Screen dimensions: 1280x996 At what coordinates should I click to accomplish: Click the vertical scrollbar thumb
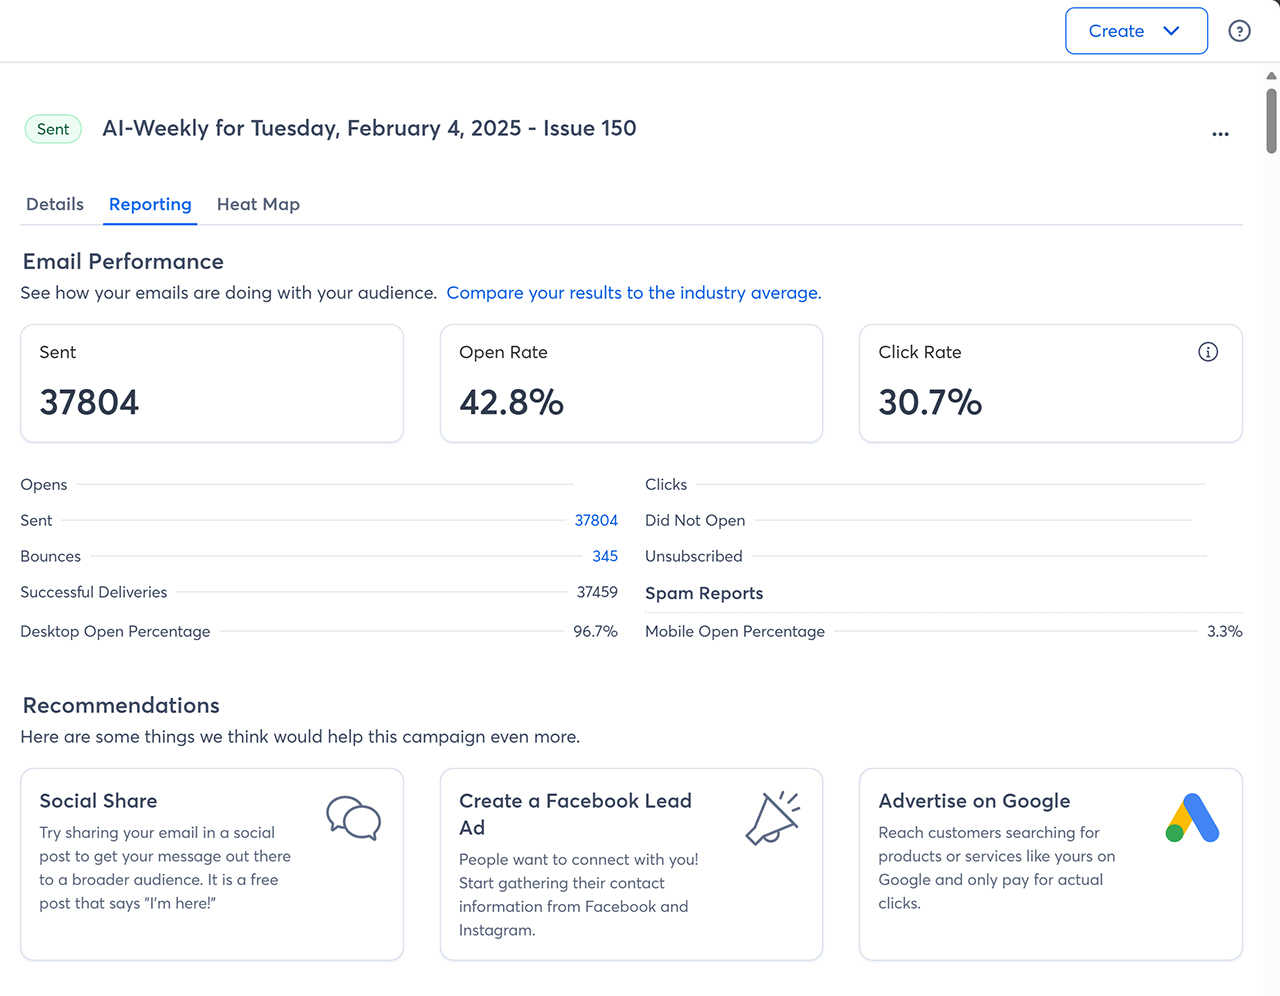click(x=1271, y=120)
